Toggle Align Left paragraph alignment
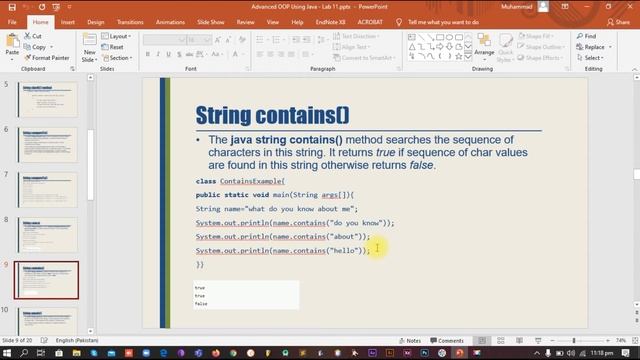This screenshot has height=360, width=640. 260,54
